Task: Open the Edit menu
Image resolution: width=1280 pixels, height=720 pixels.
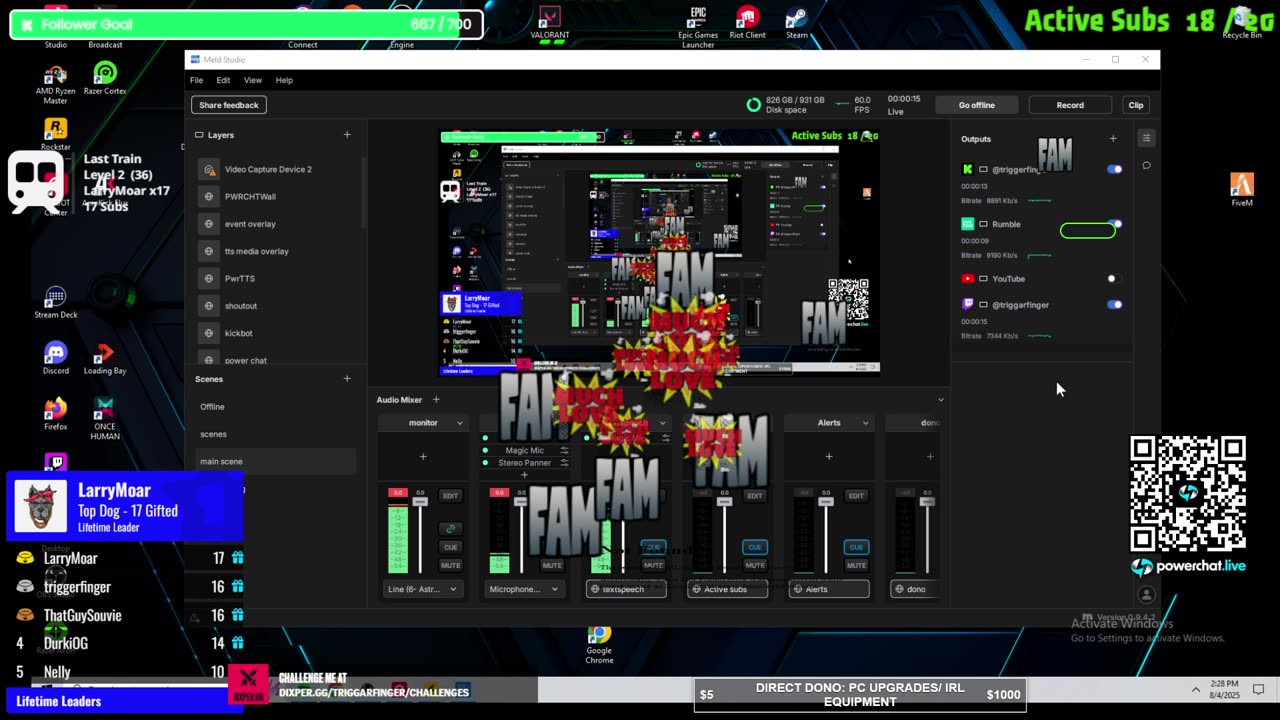Action: pyautogui.click(x=223, y=80)
